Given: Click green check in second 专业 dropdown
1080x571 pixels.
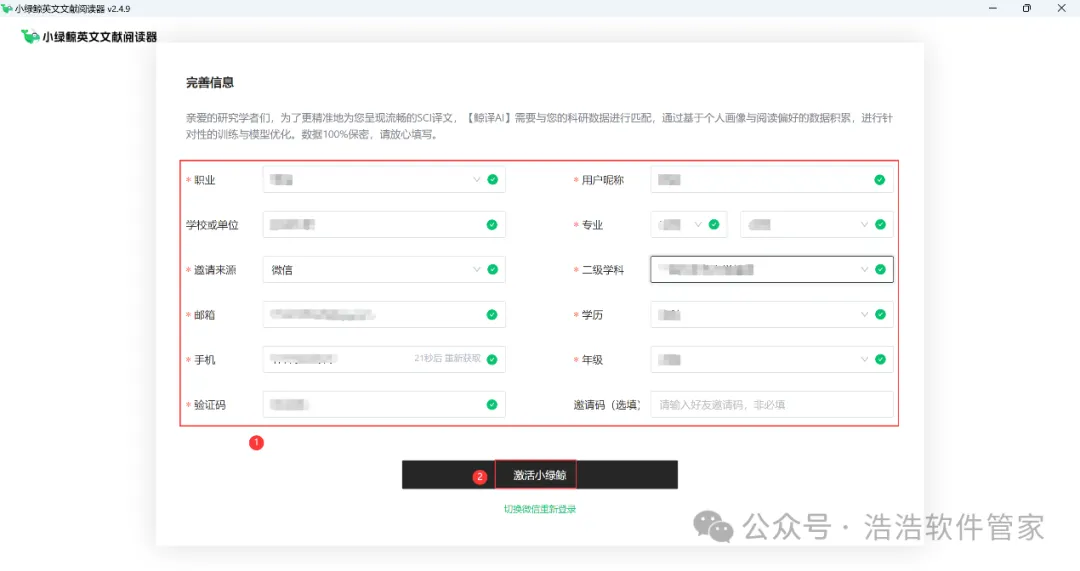Looking at the screenshot, I should coord(880,225).
